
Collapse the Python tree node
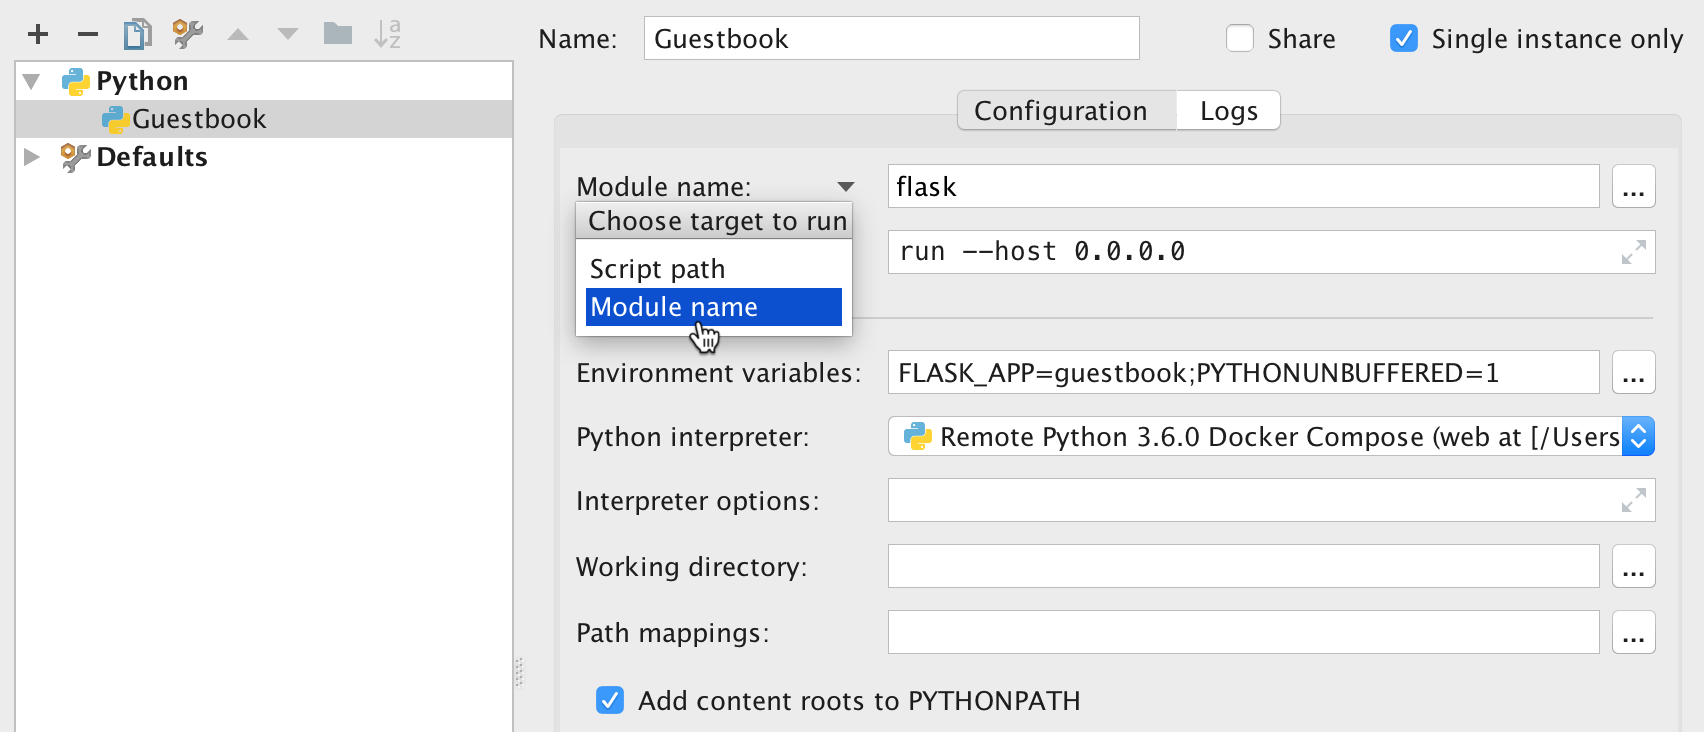tap(32, 81)
